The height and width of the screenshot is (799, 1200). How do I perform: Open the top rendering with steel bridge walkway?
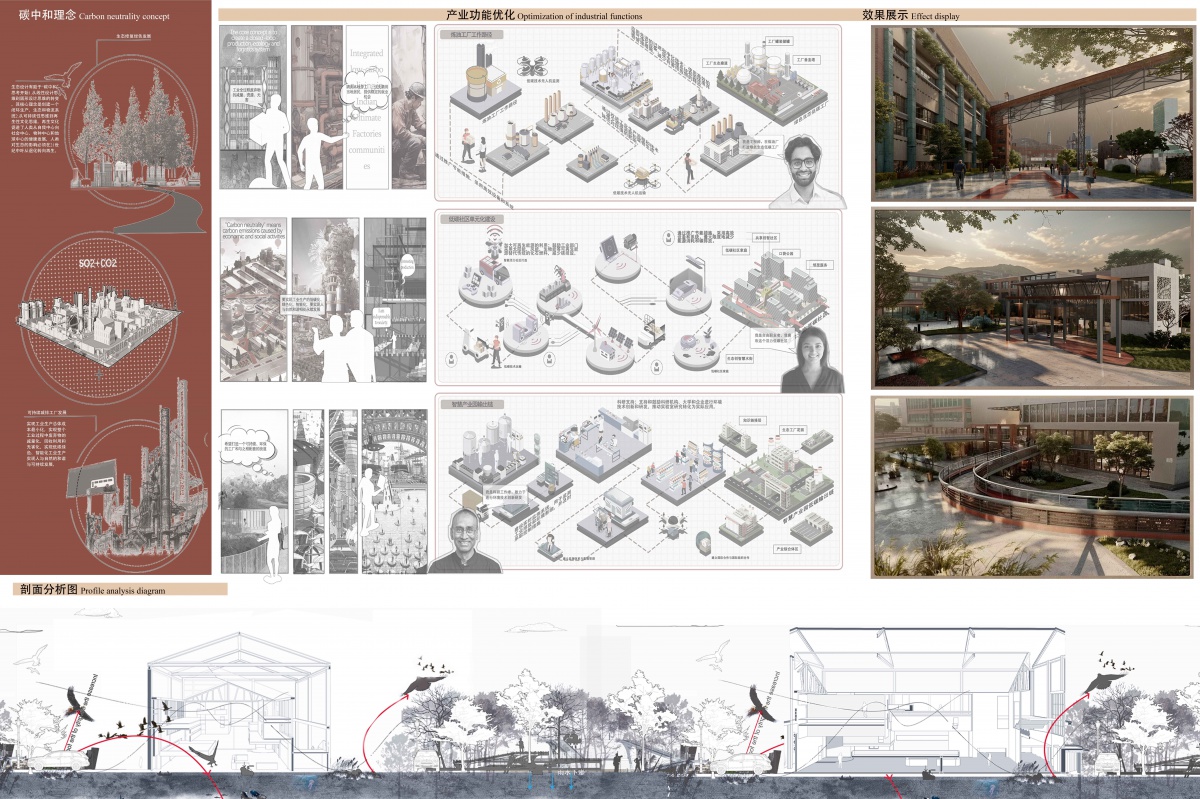tap(1030, 112)
